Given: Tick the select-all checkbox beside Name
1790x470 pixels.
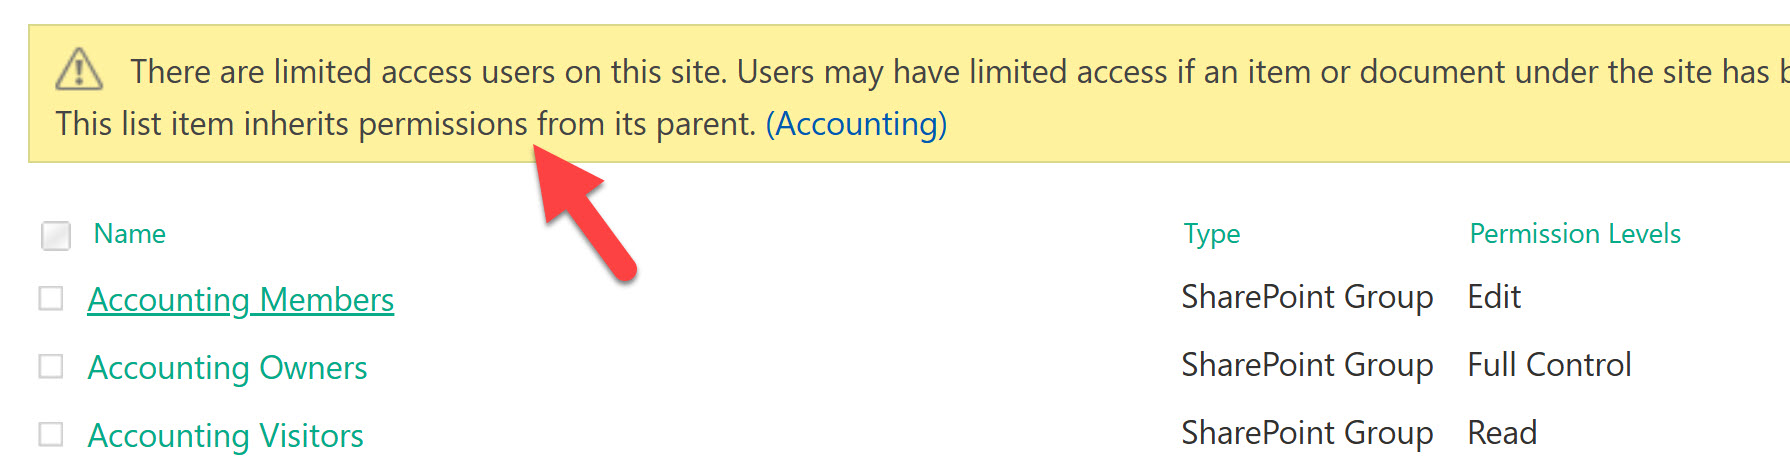Looking at the screenshot, I should point(56,236).
